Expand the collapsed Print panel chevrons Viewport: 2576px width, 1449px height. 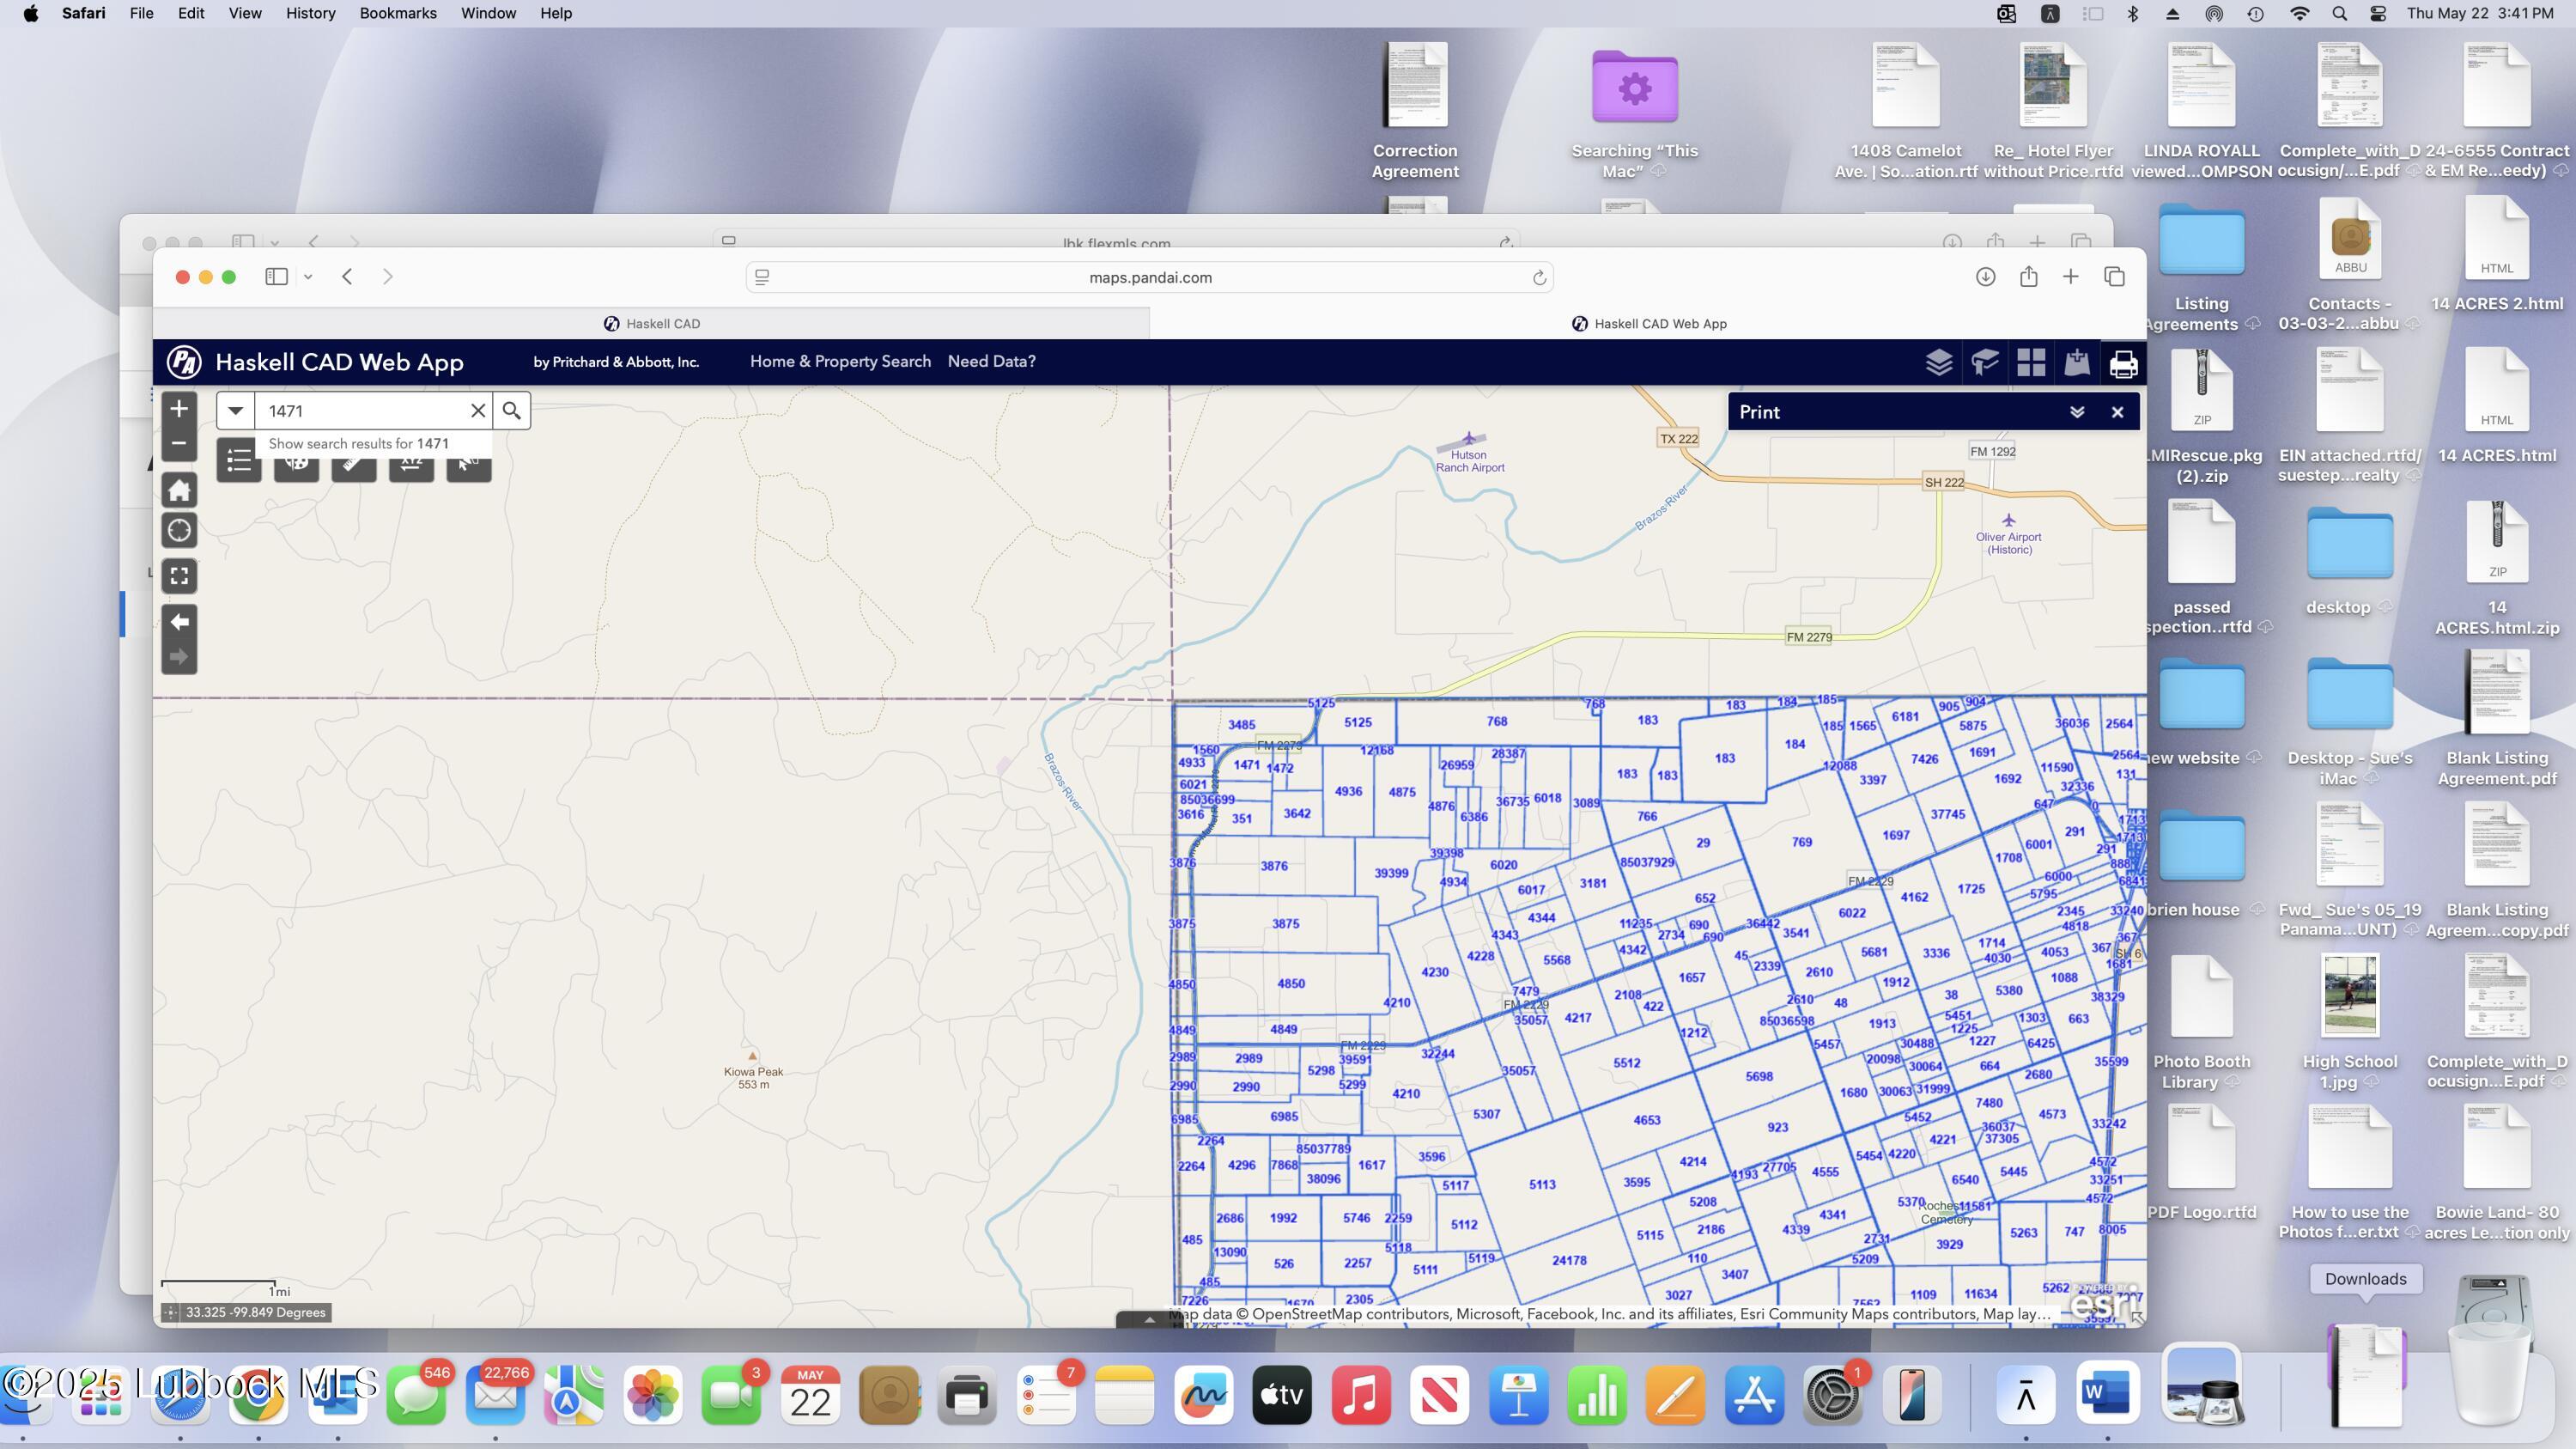pyautogui.click(x=2076, y=412)
